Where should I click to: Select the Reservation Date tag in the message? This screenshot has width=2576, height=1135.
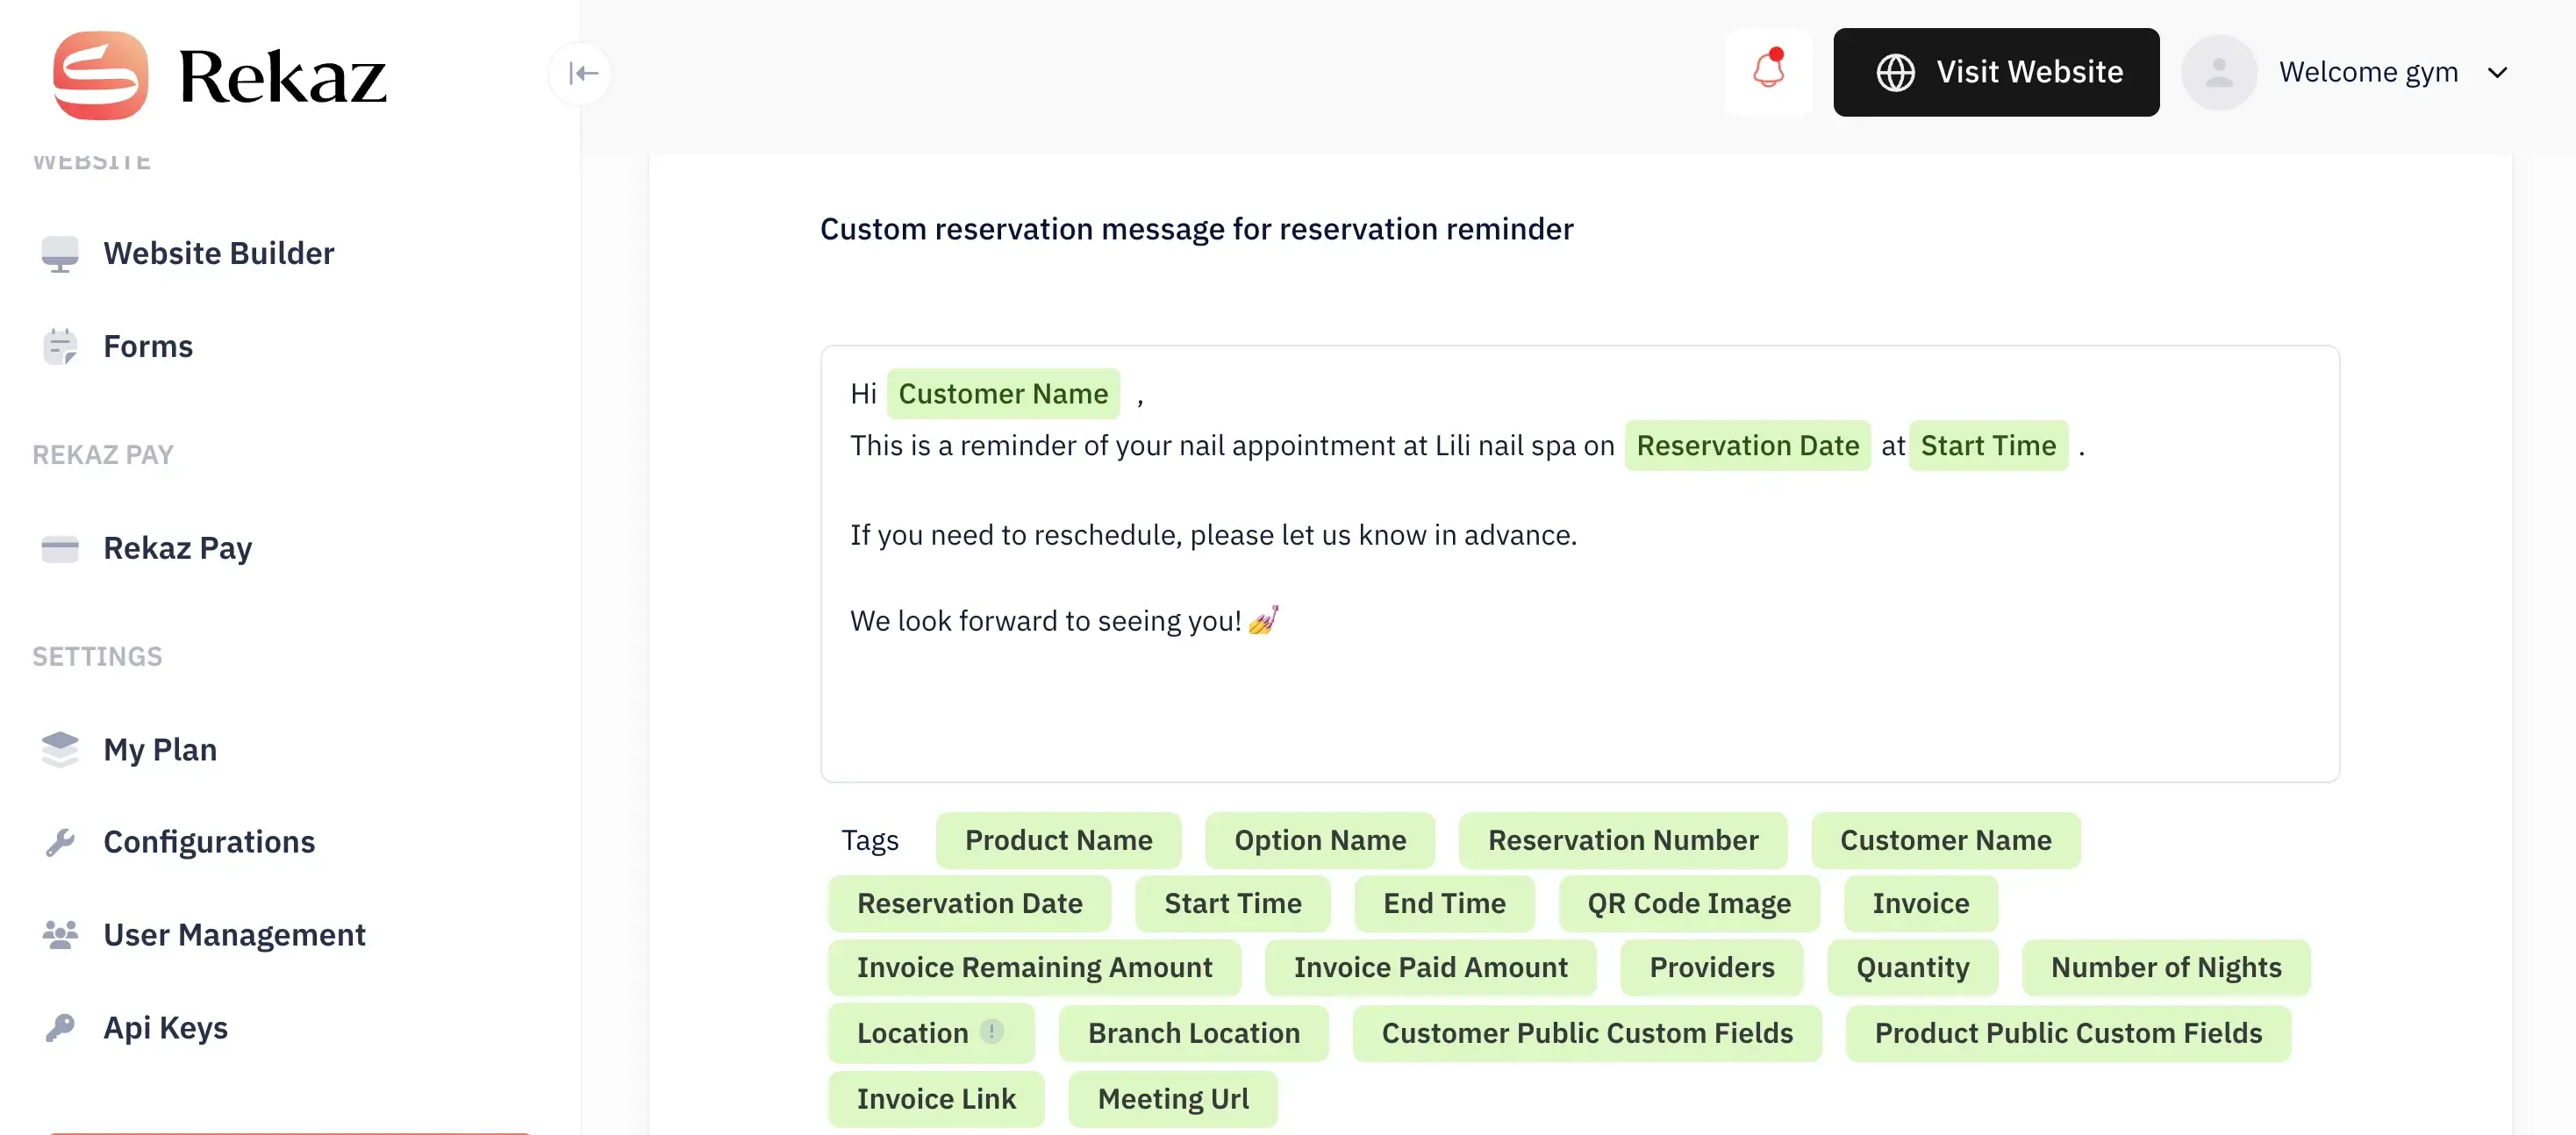(x=1747, y=445)
